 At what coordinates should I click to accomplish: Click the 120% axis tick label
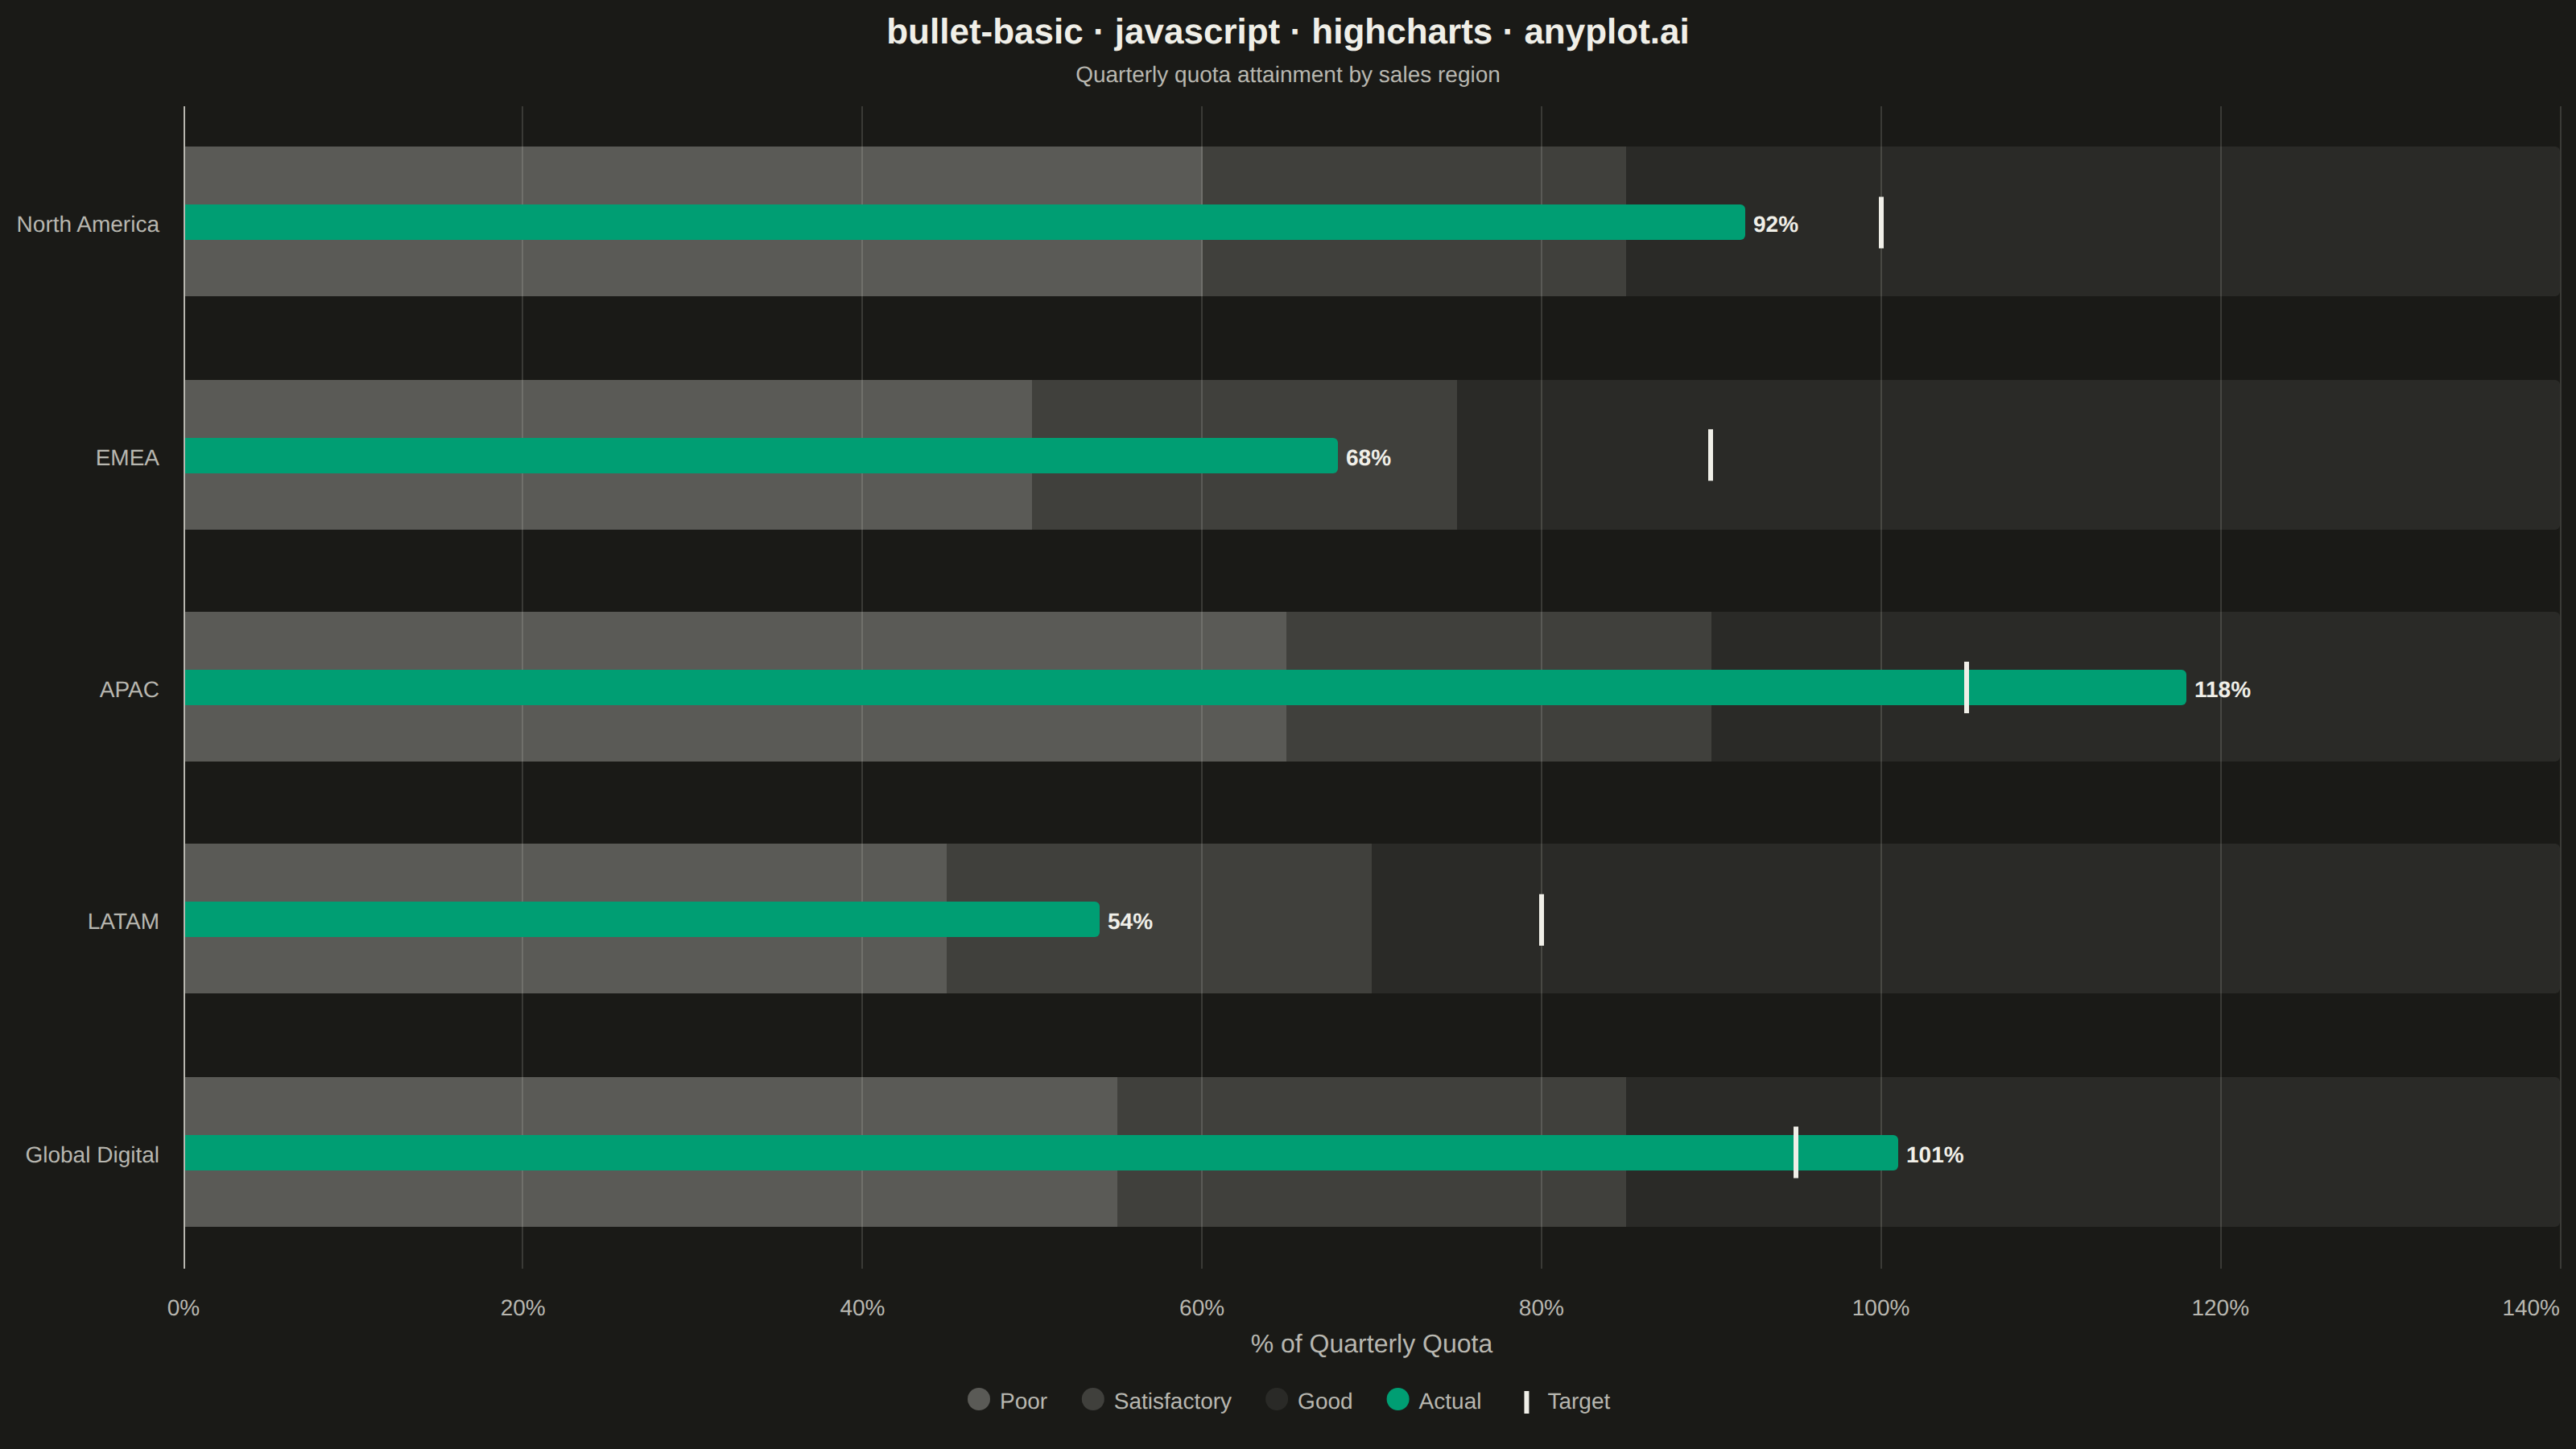2220,1308
